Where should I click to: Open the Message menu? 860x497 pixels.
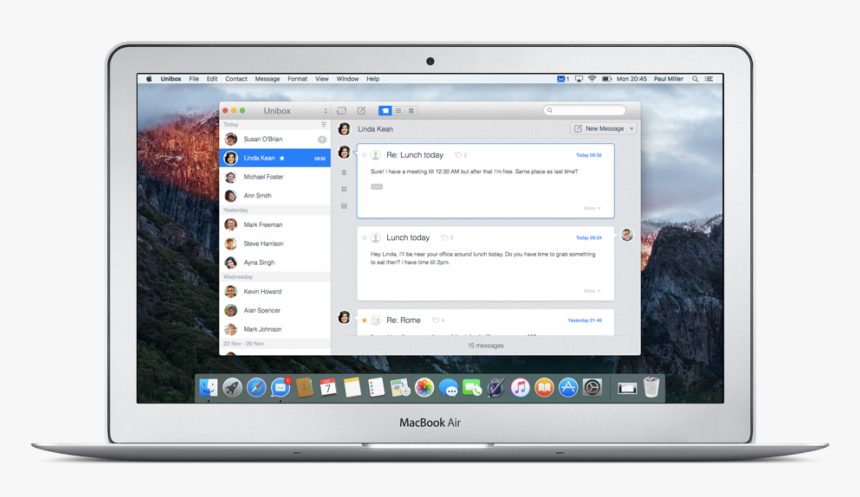267,79
